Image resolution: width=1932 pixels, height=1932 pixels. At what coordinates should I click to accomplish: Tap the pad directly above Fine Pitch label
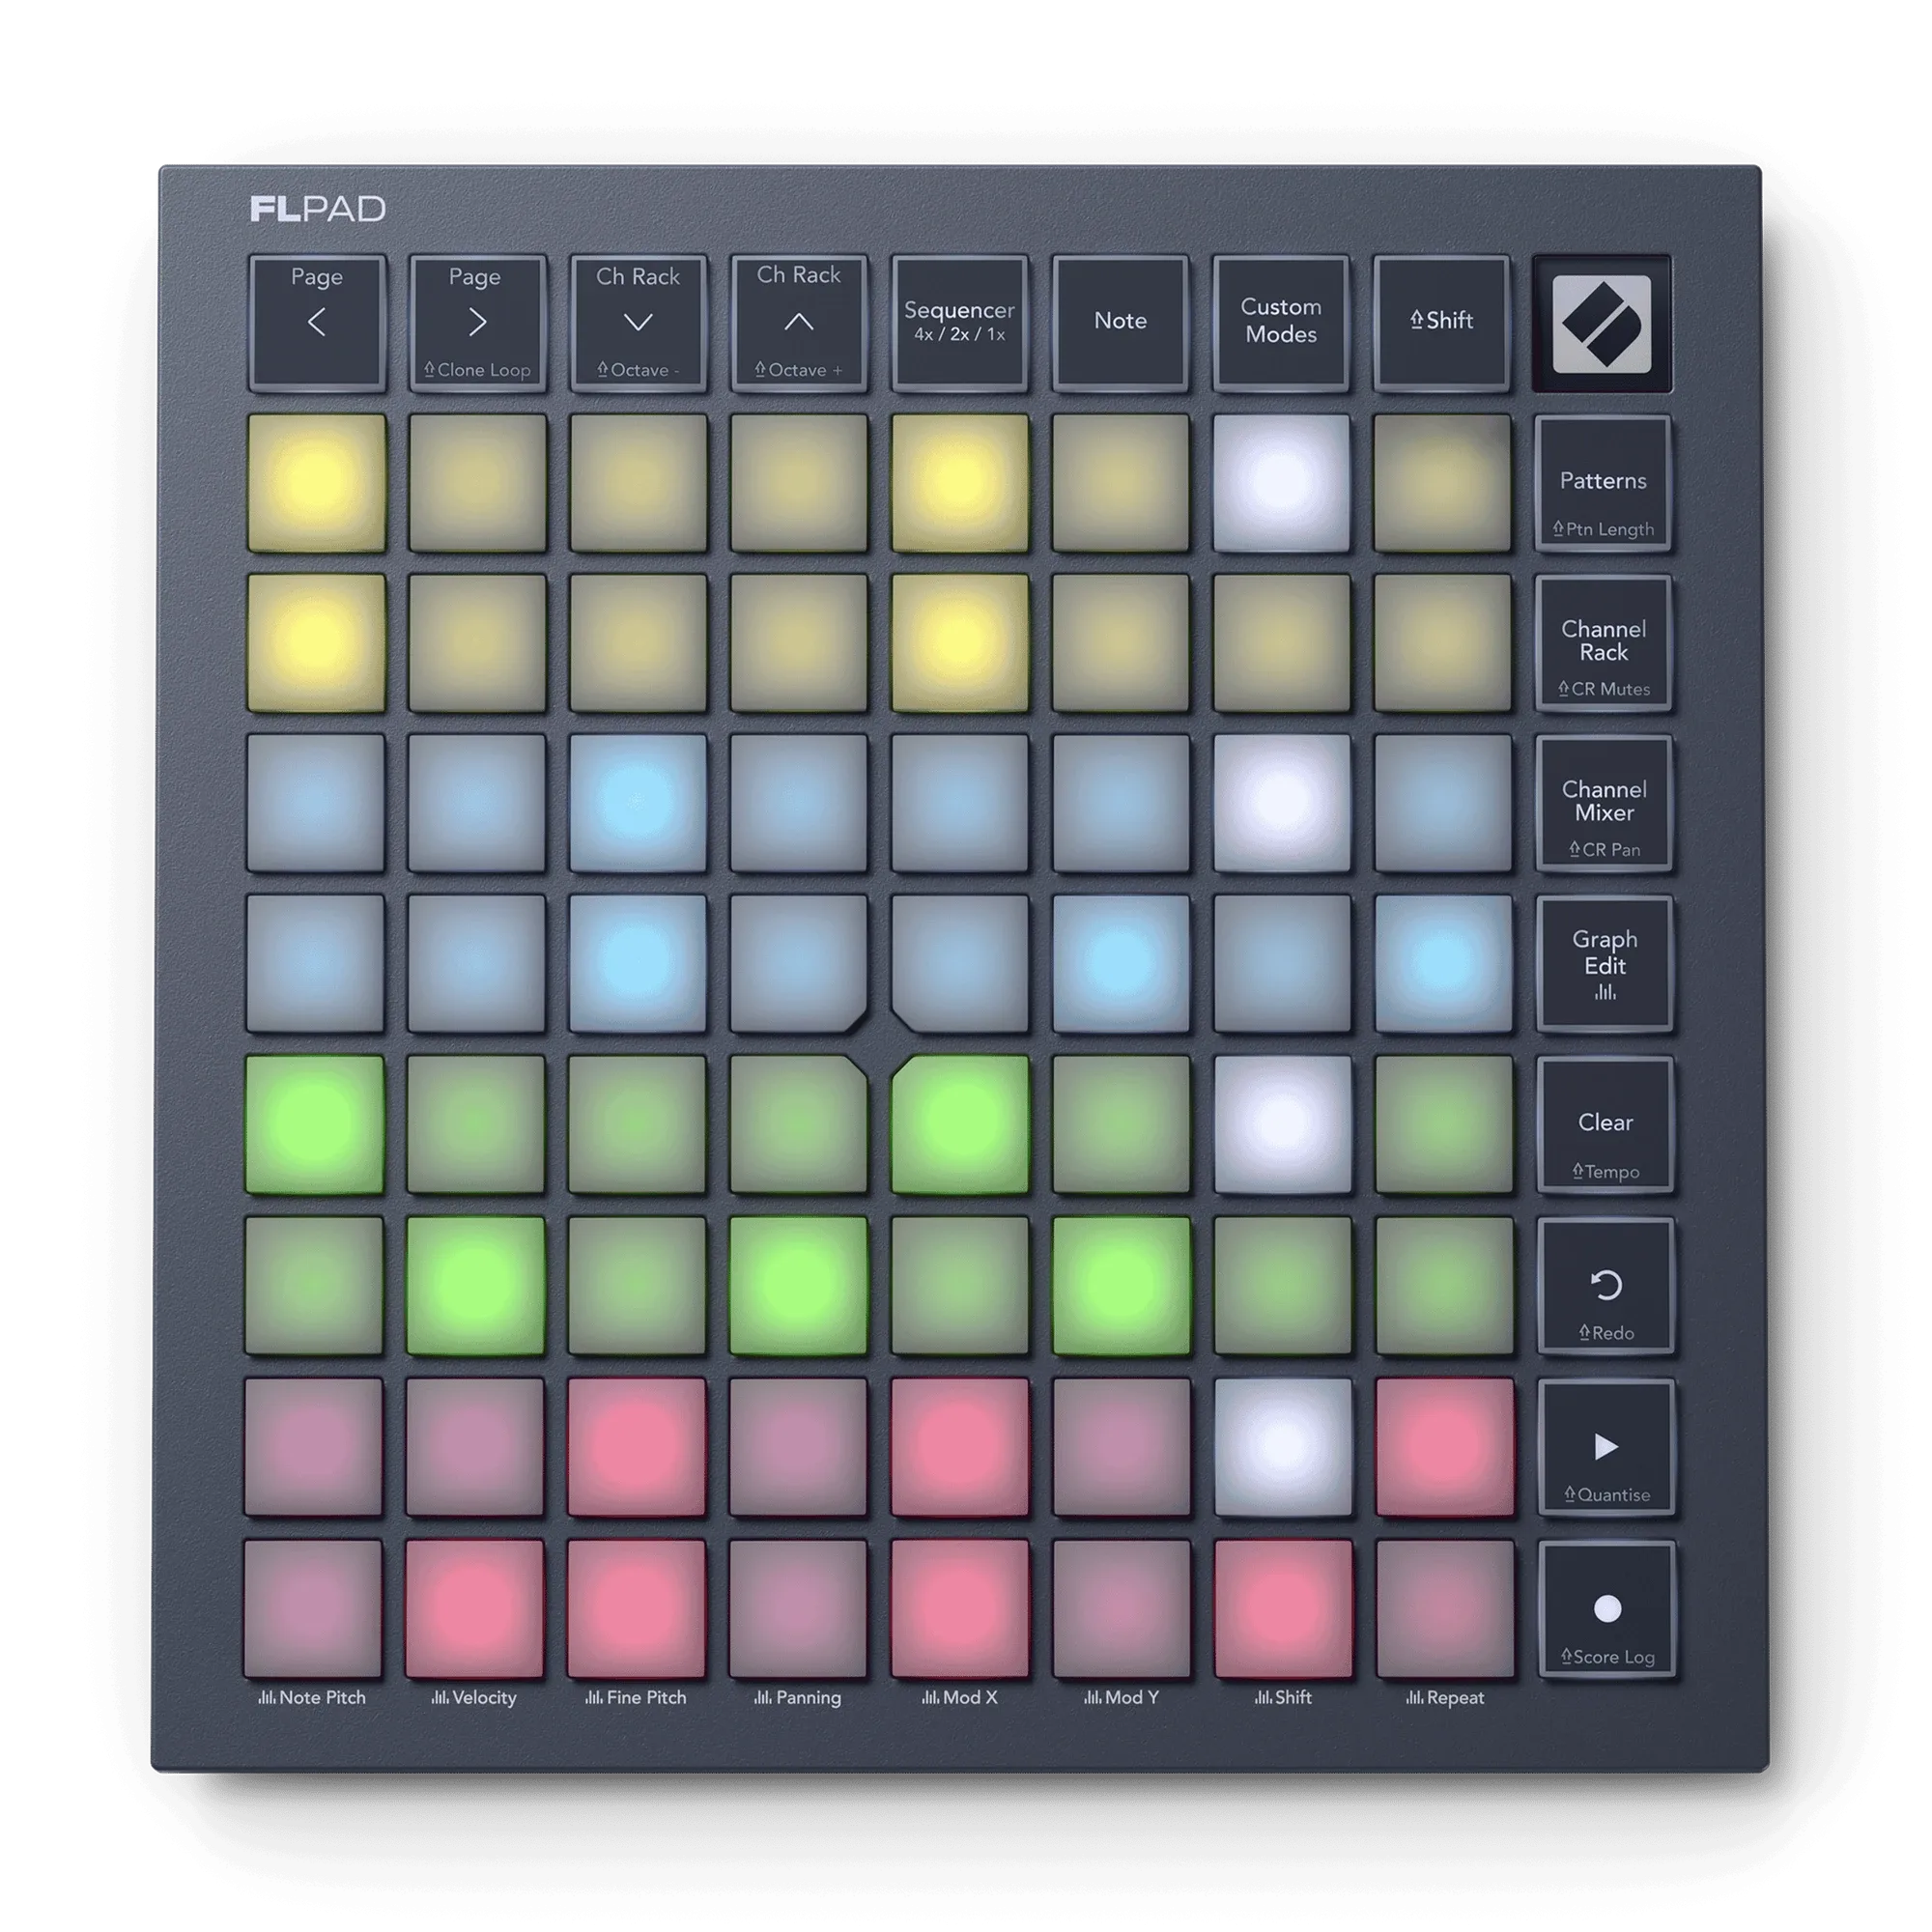(637, 1609)
